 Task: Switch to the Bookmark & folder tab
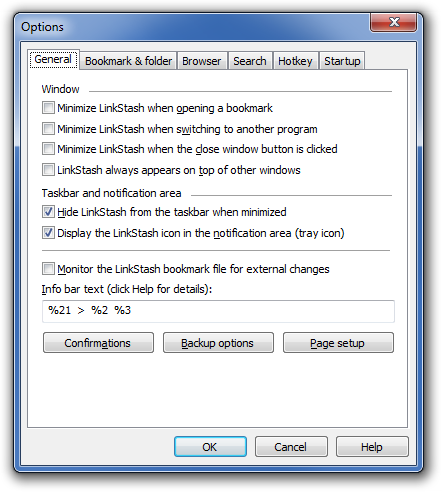point(128,61)
